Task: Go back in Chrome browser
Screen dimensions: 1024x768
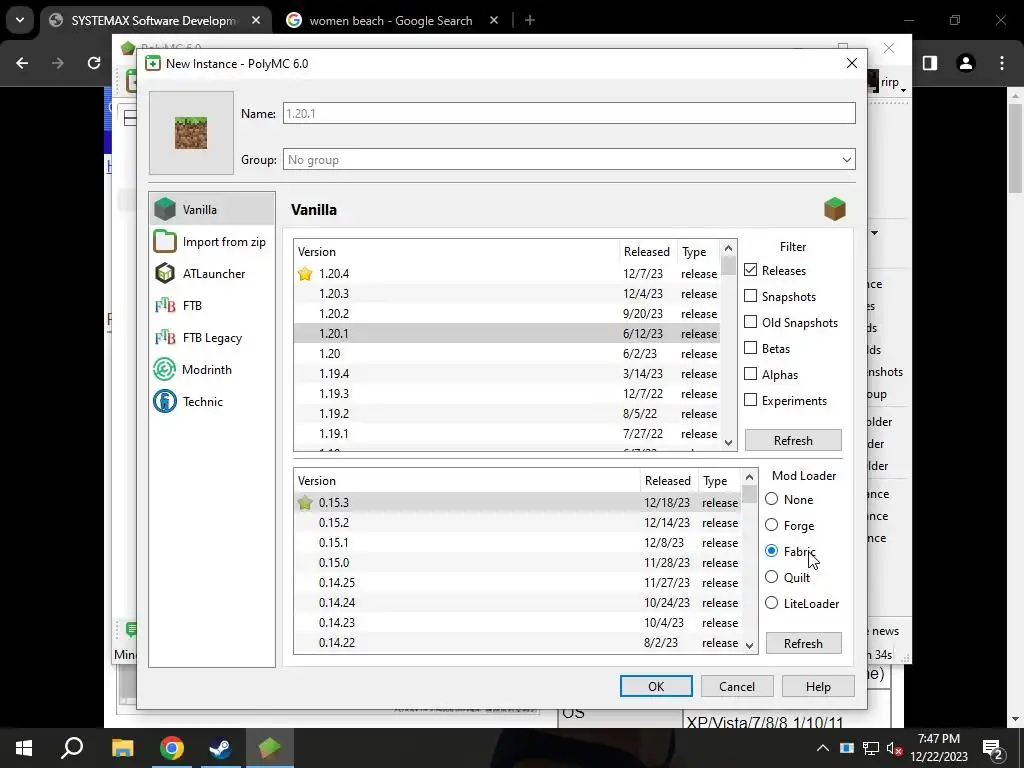Action: pyautogui.click(x=22, y=63)
